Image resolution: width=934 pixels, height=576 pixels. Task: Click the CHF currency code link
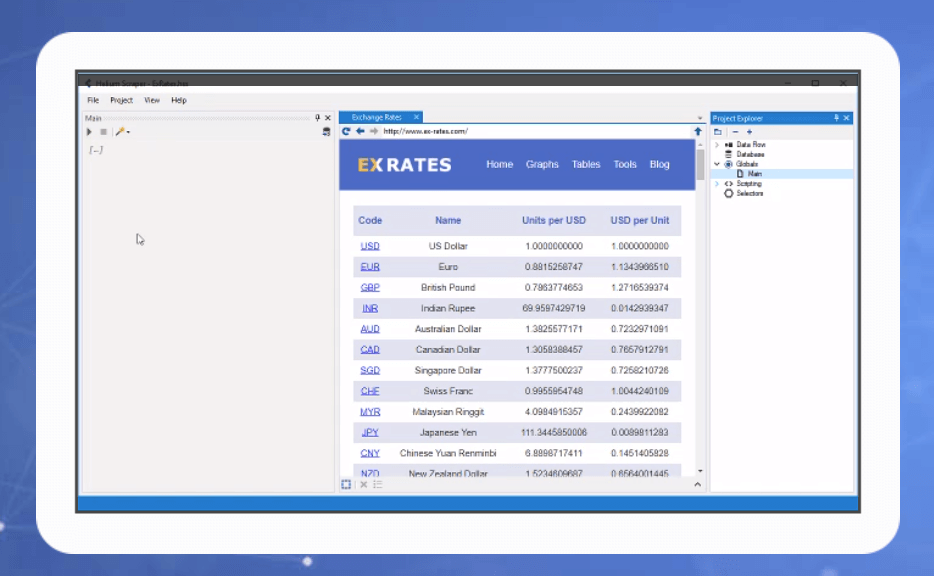pyautogui.click(x=370, y=391)
